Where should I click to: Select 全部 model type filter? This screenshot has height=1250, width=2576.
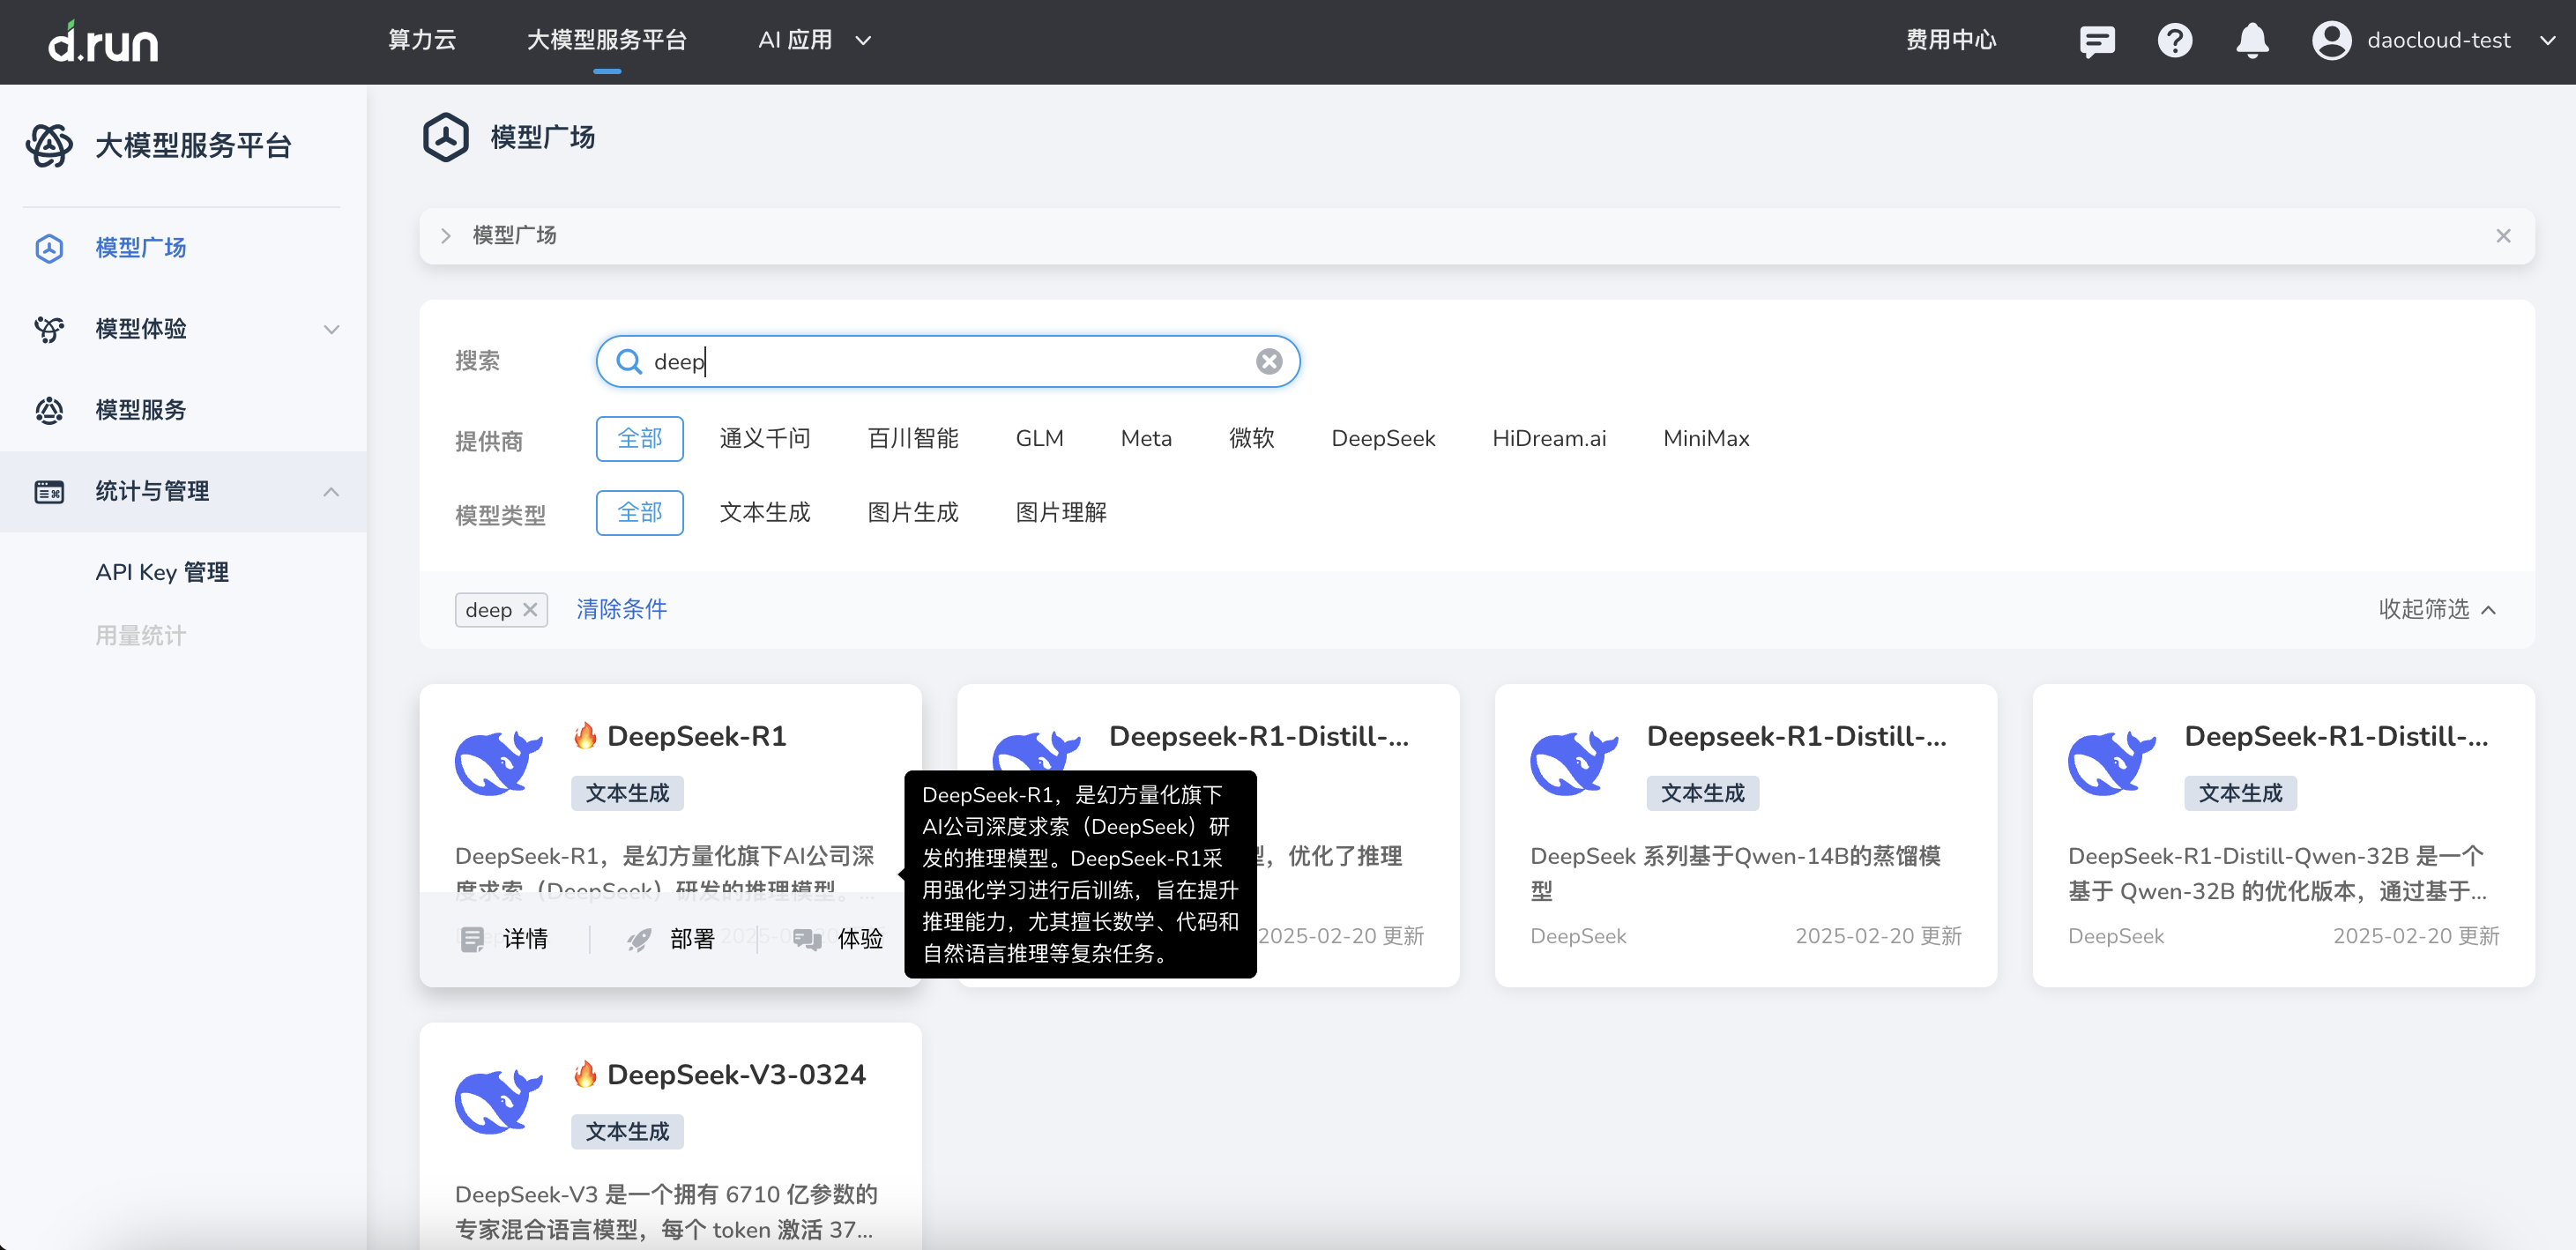point(640,513)
